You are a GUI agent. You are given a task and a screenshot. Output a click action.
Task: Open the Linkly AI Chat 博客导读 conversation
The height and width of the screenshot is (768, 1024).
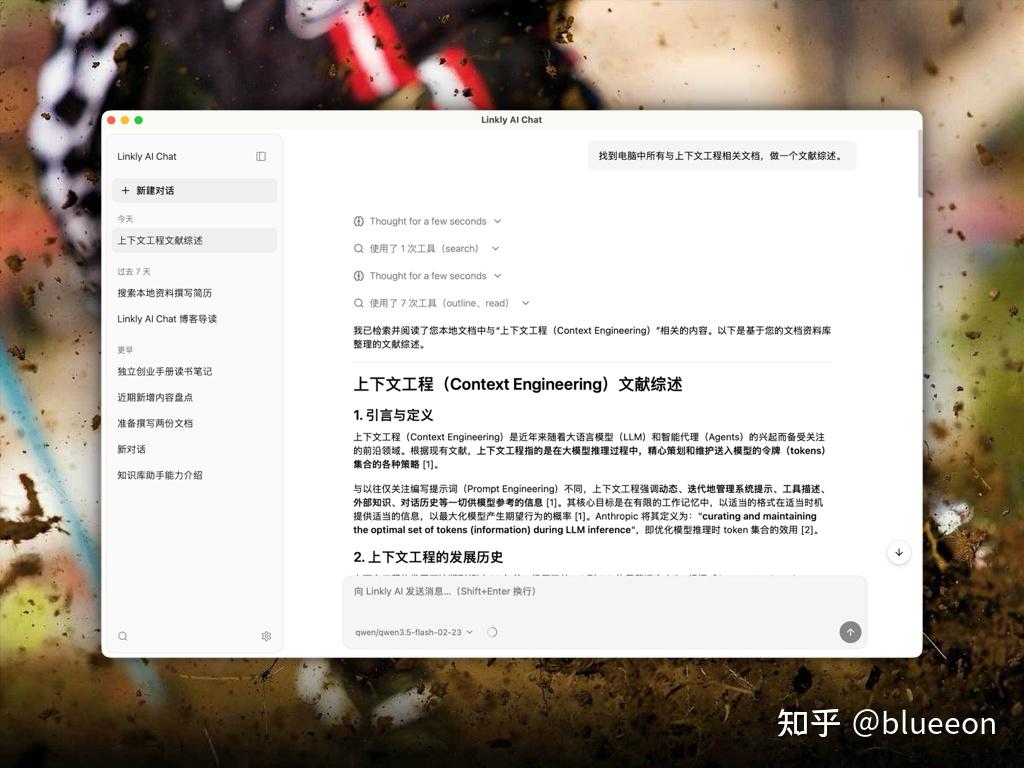[x=195, y=319]
